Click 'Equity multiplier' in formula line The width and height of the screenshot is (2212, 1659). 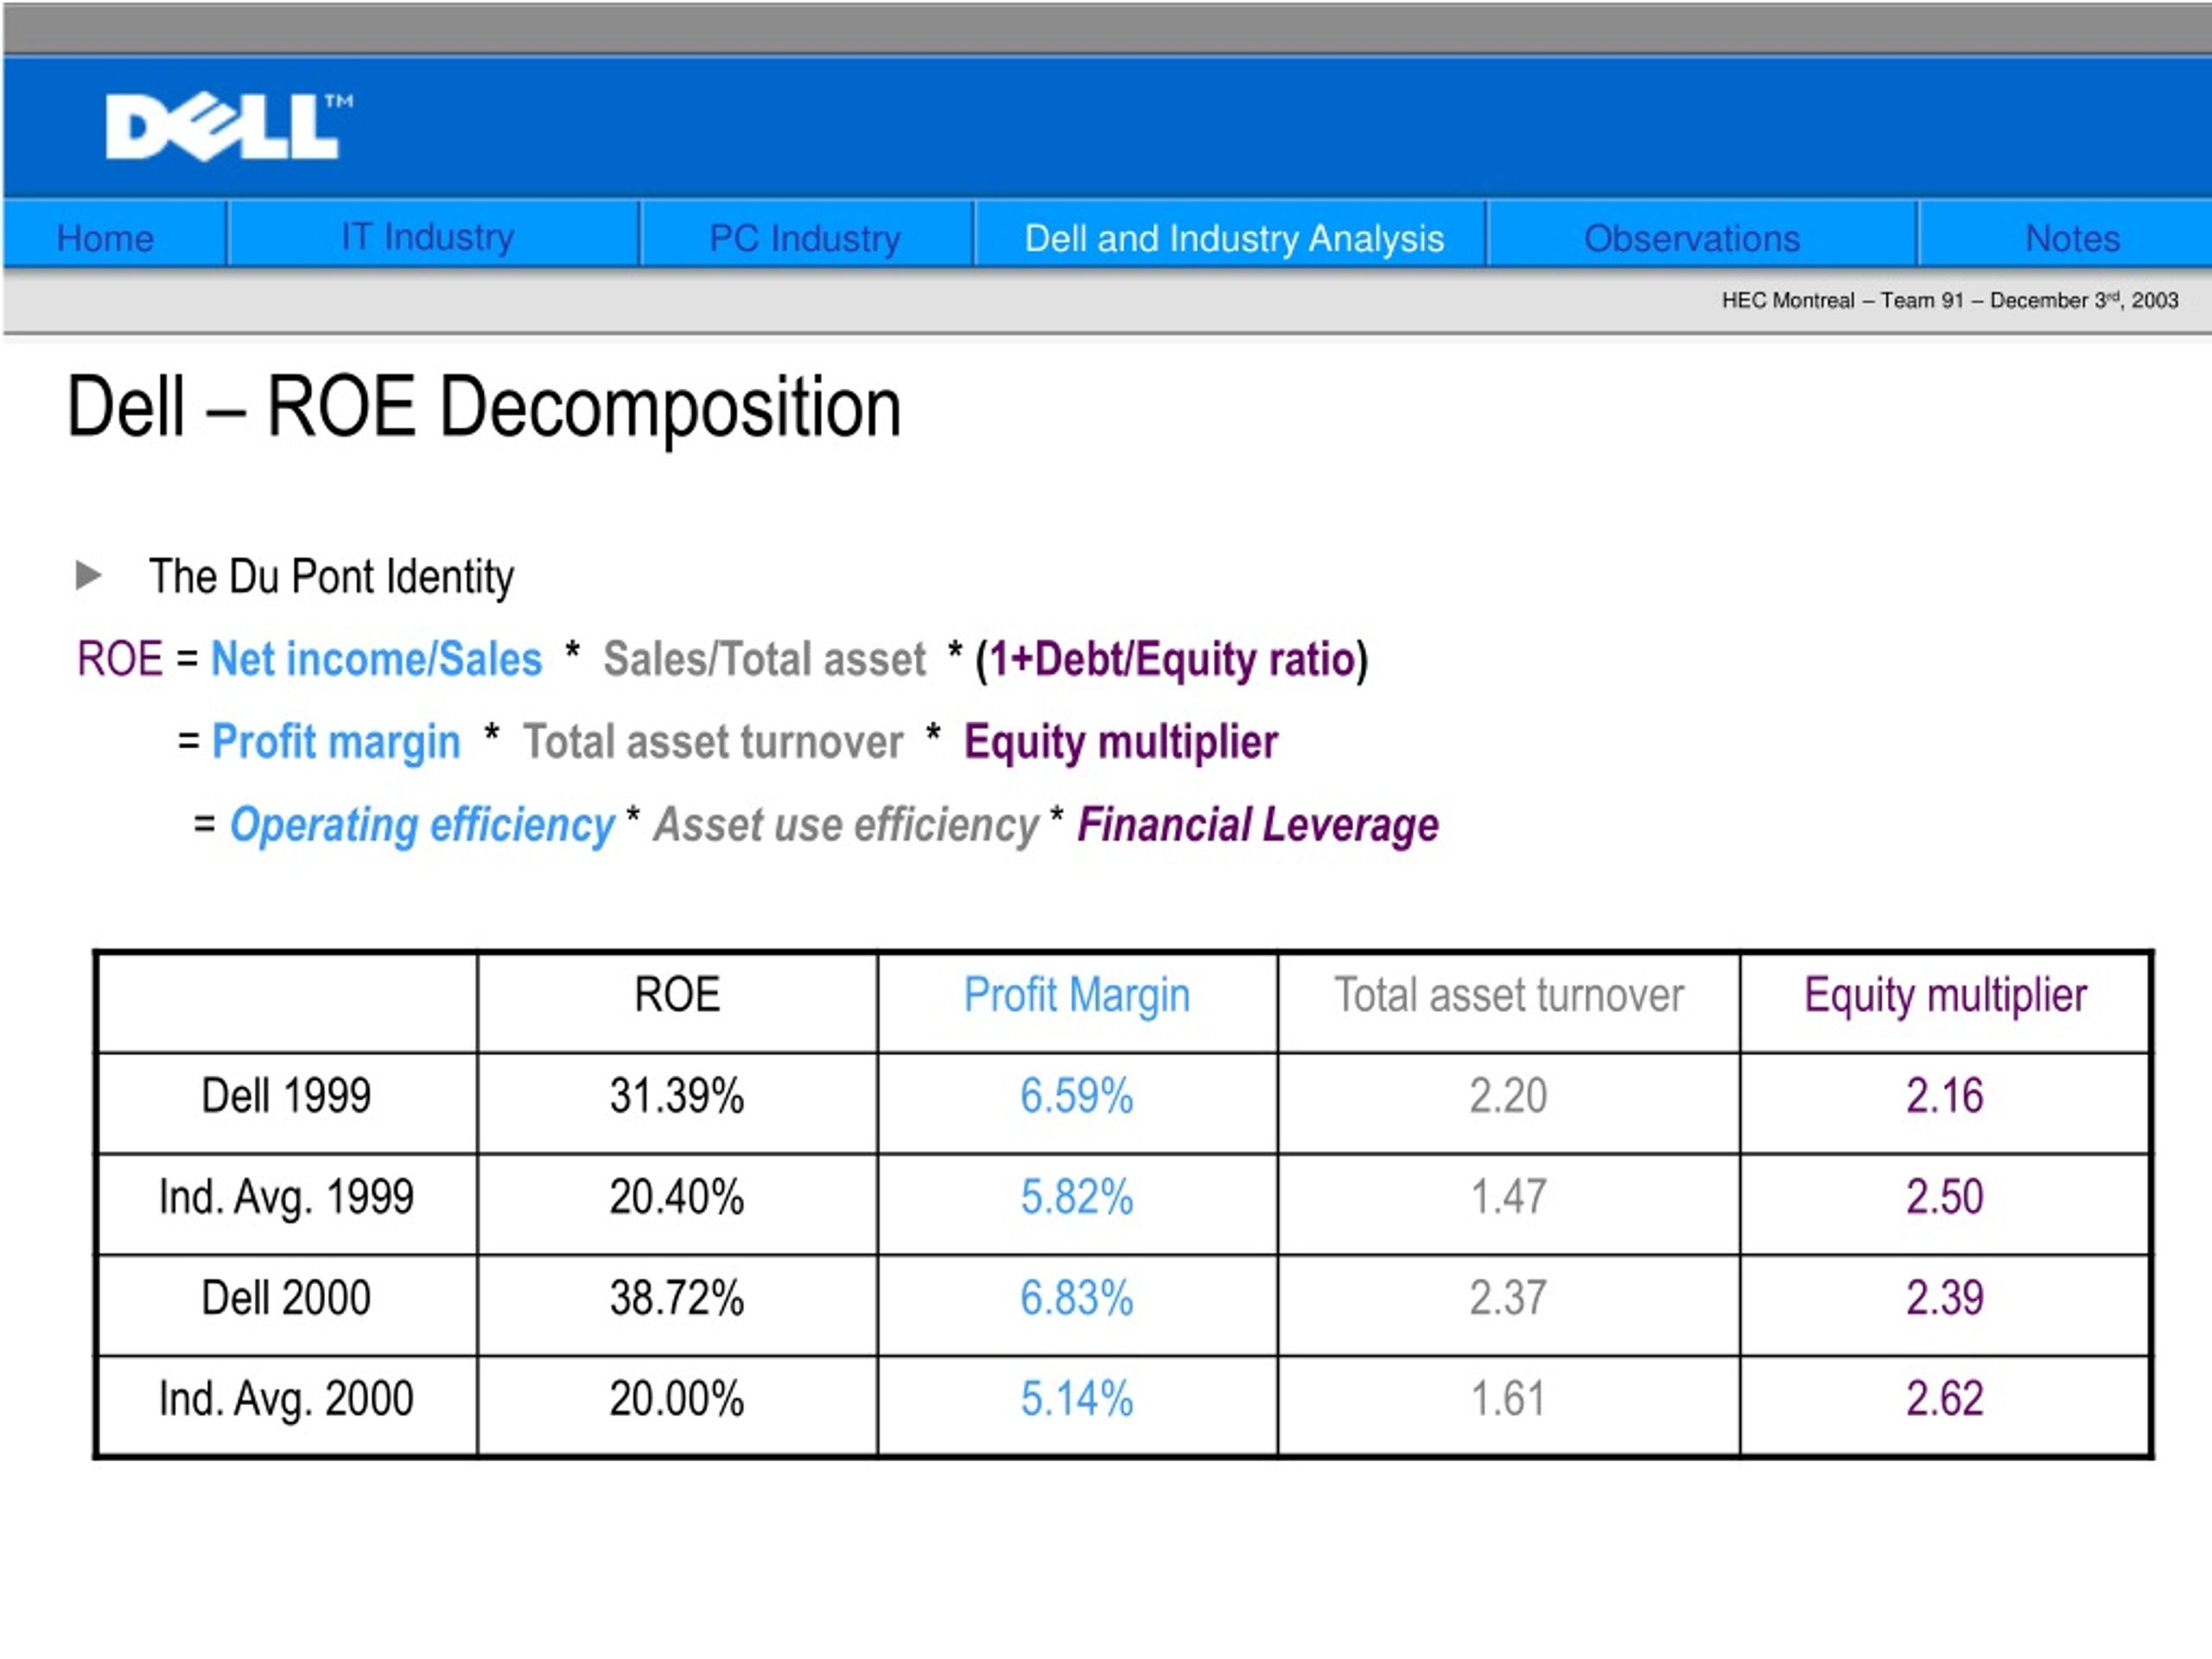pyautogui.click(x=1121, y=742)
